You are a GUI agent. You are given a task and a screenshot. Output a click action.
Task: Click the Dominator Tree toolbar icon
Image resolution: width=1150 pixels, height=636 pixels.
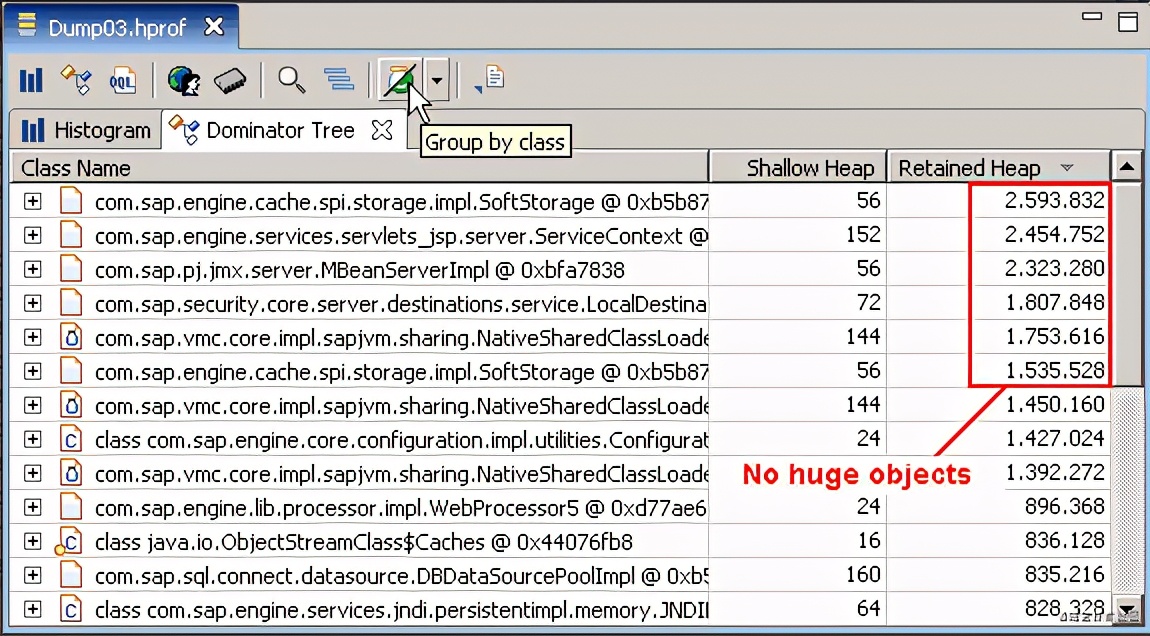(x=77, y=80)
